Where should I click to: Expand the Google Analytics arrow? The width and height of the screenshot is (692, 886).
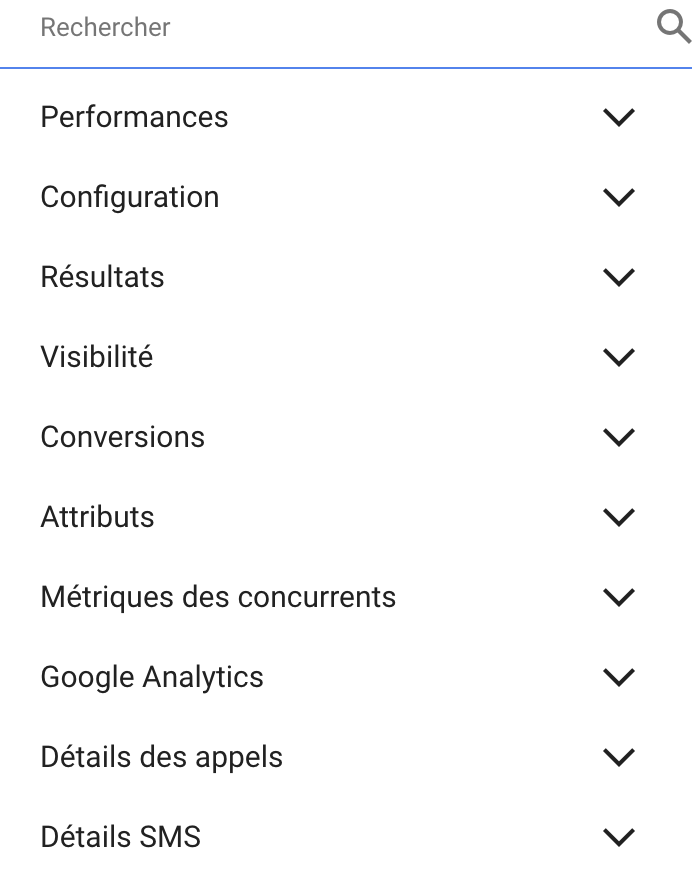620,677
